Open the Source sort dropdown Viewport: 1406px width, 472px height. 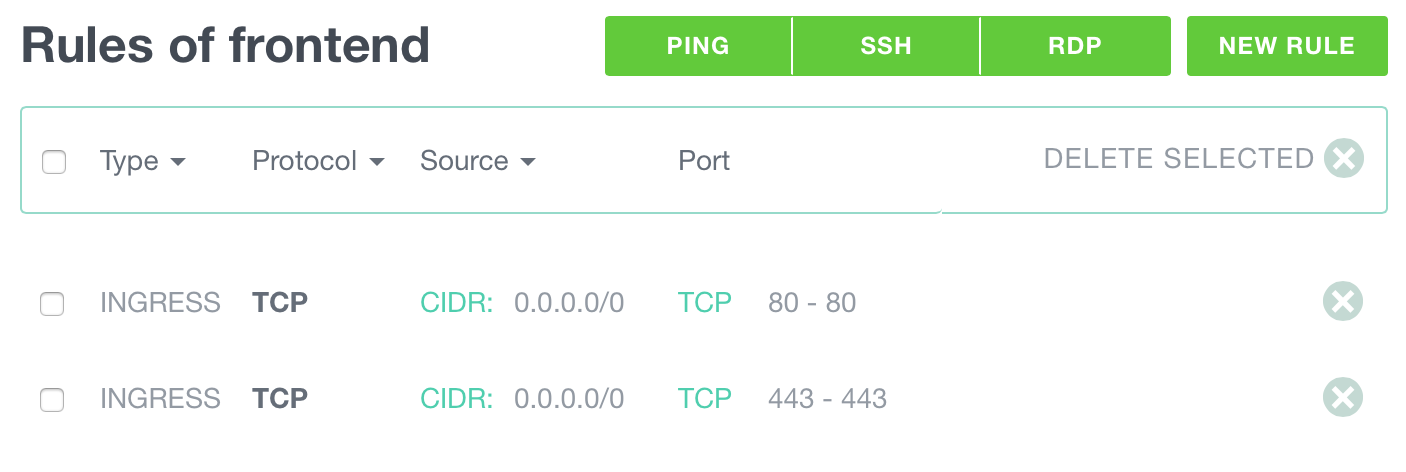(x=478, y=161)
